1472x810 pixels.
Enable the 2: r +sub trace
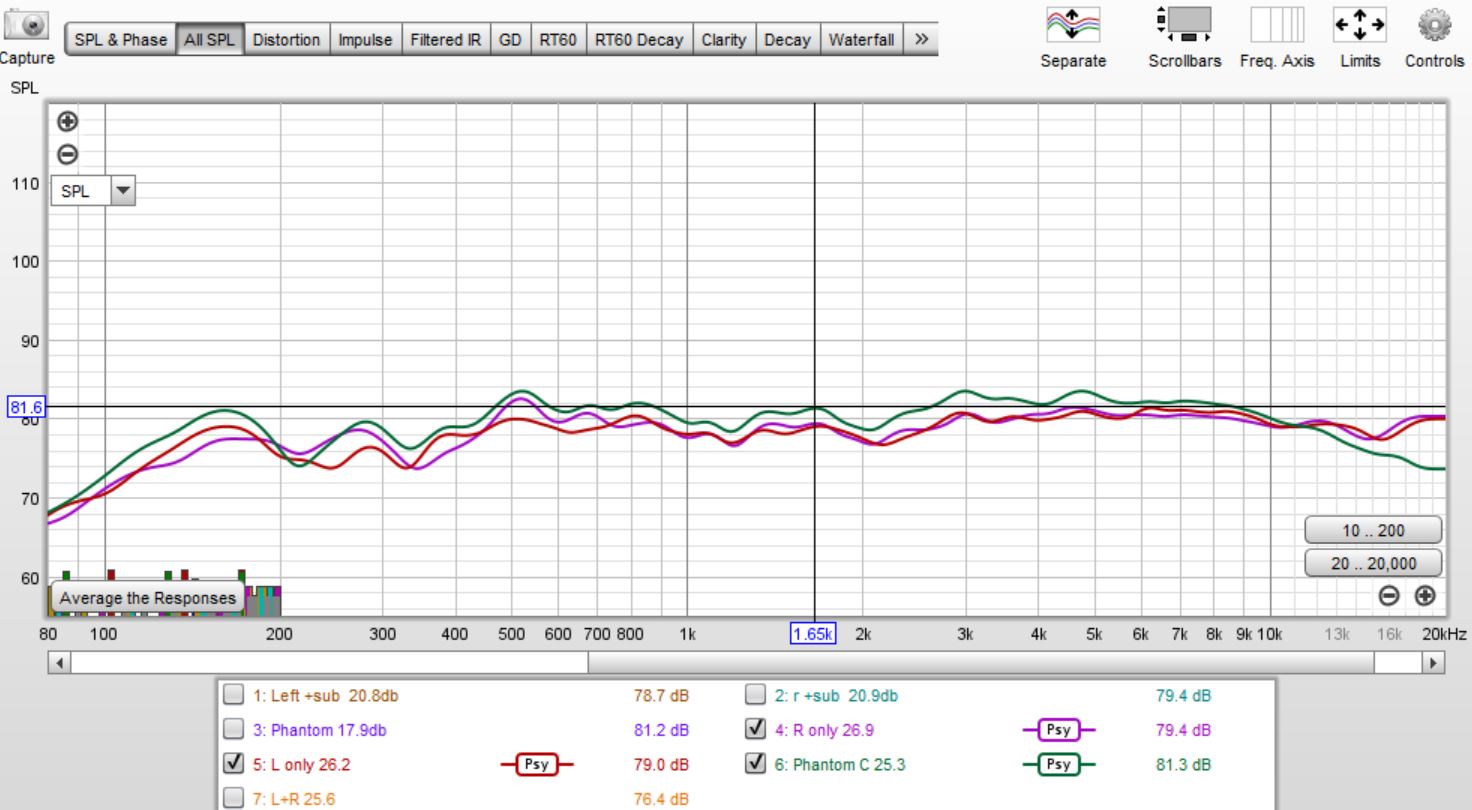[x=757, y=695]
